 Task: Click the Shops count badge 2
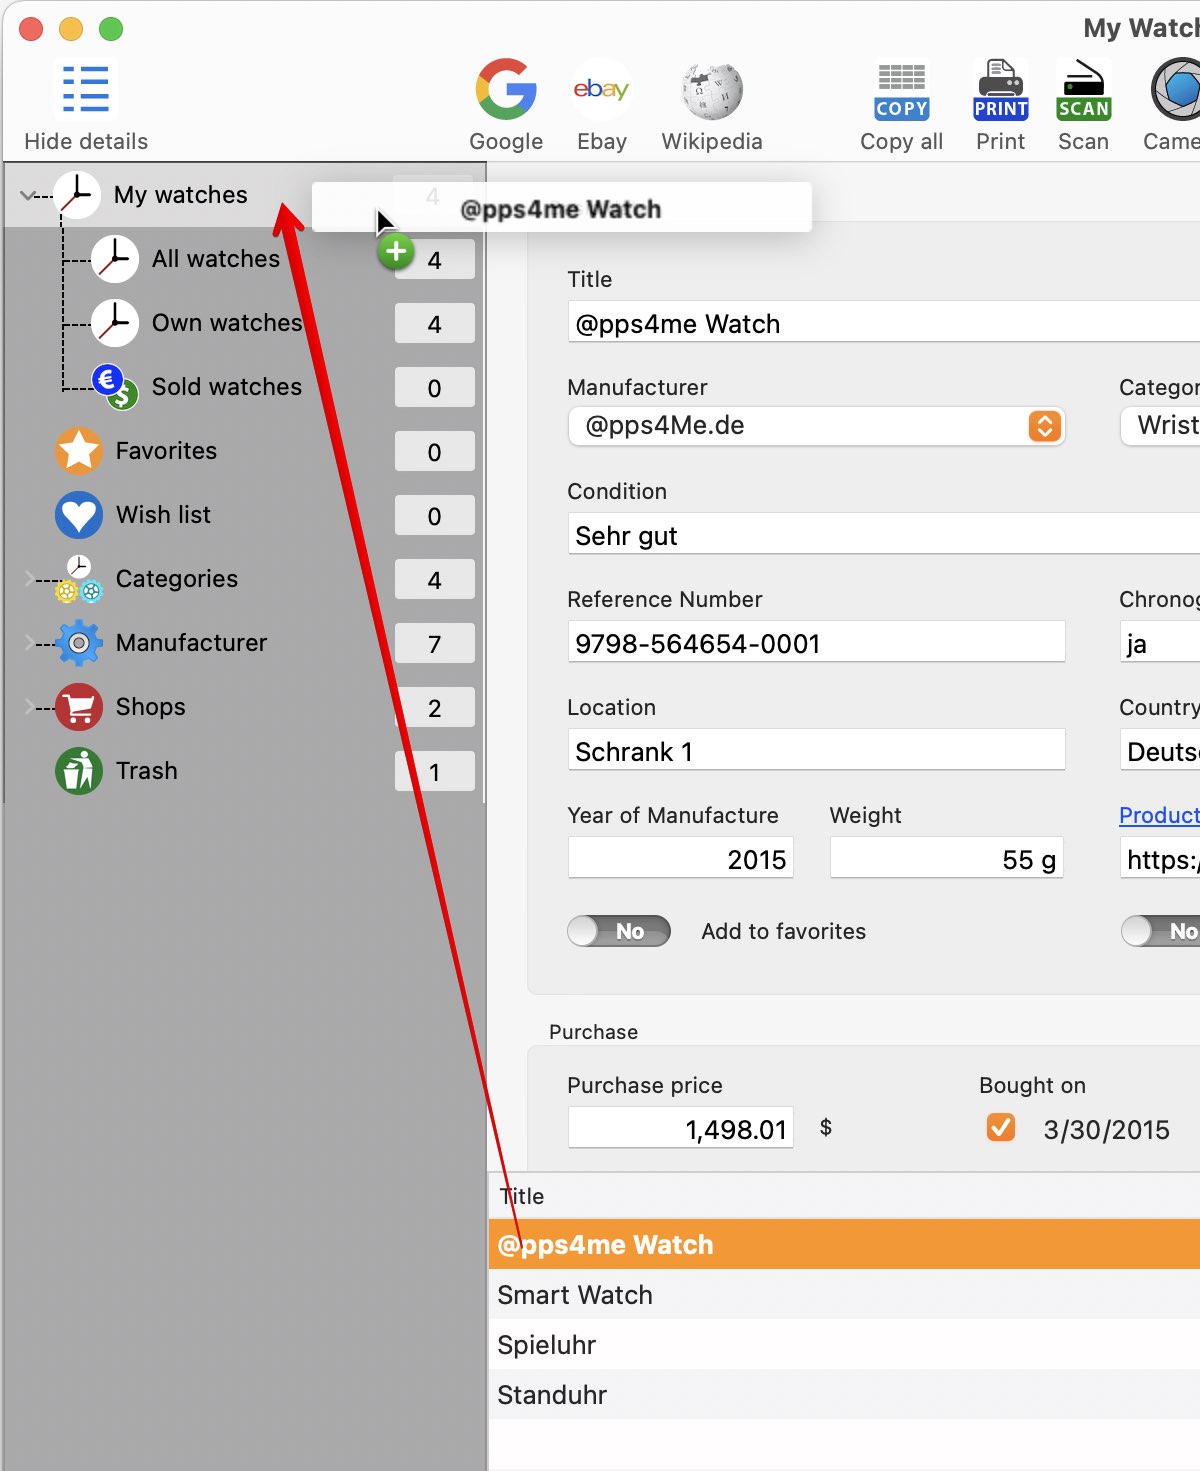point(434,708)
